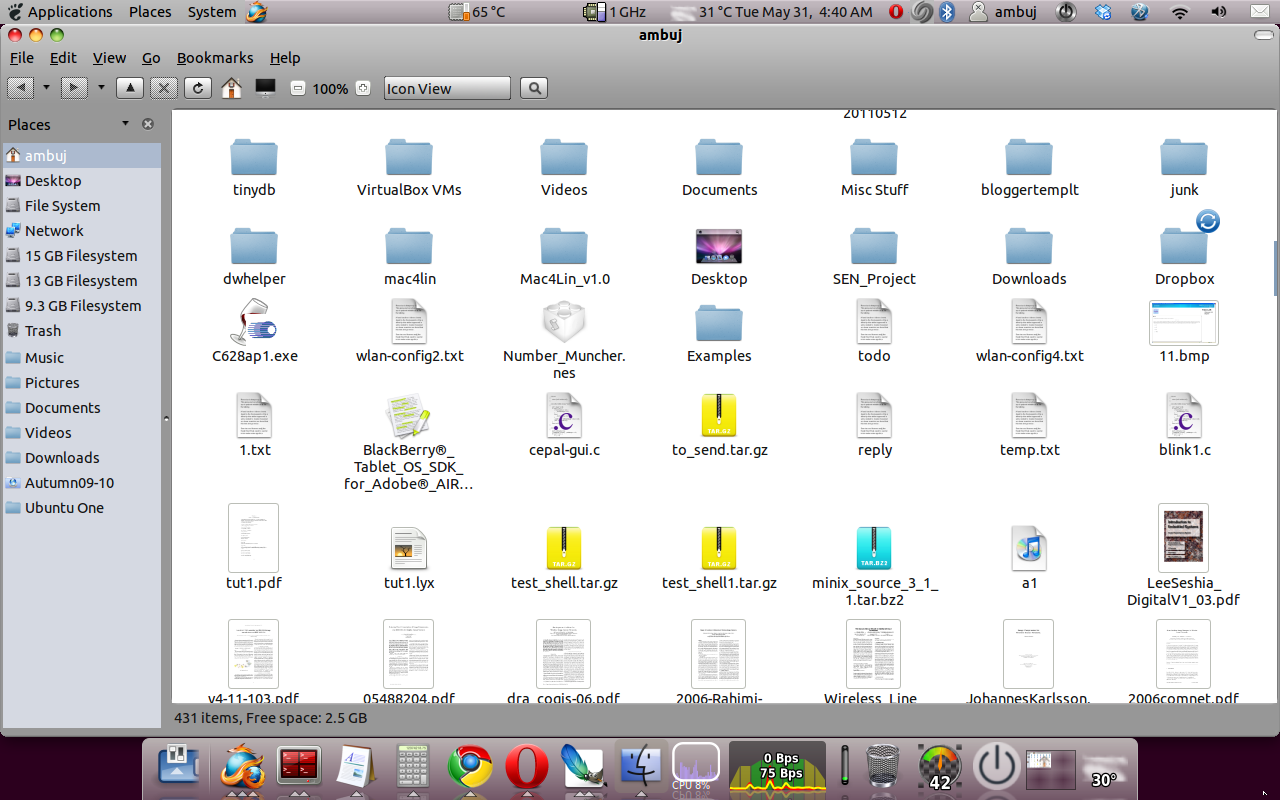Open Opera browser from the dock
This screenshot has height=800, width=1280.
pyautogui.click(x=525, y=768)
